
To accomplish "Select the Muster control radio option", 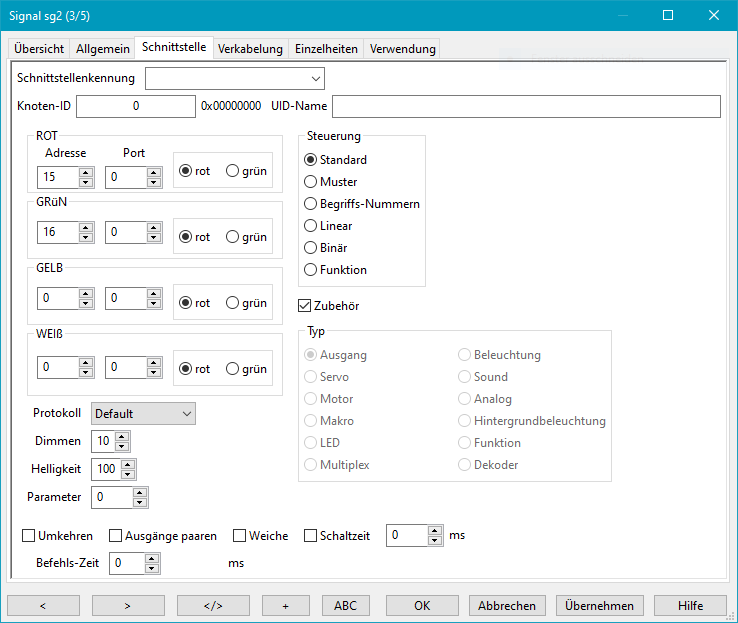I will [312, 182].
